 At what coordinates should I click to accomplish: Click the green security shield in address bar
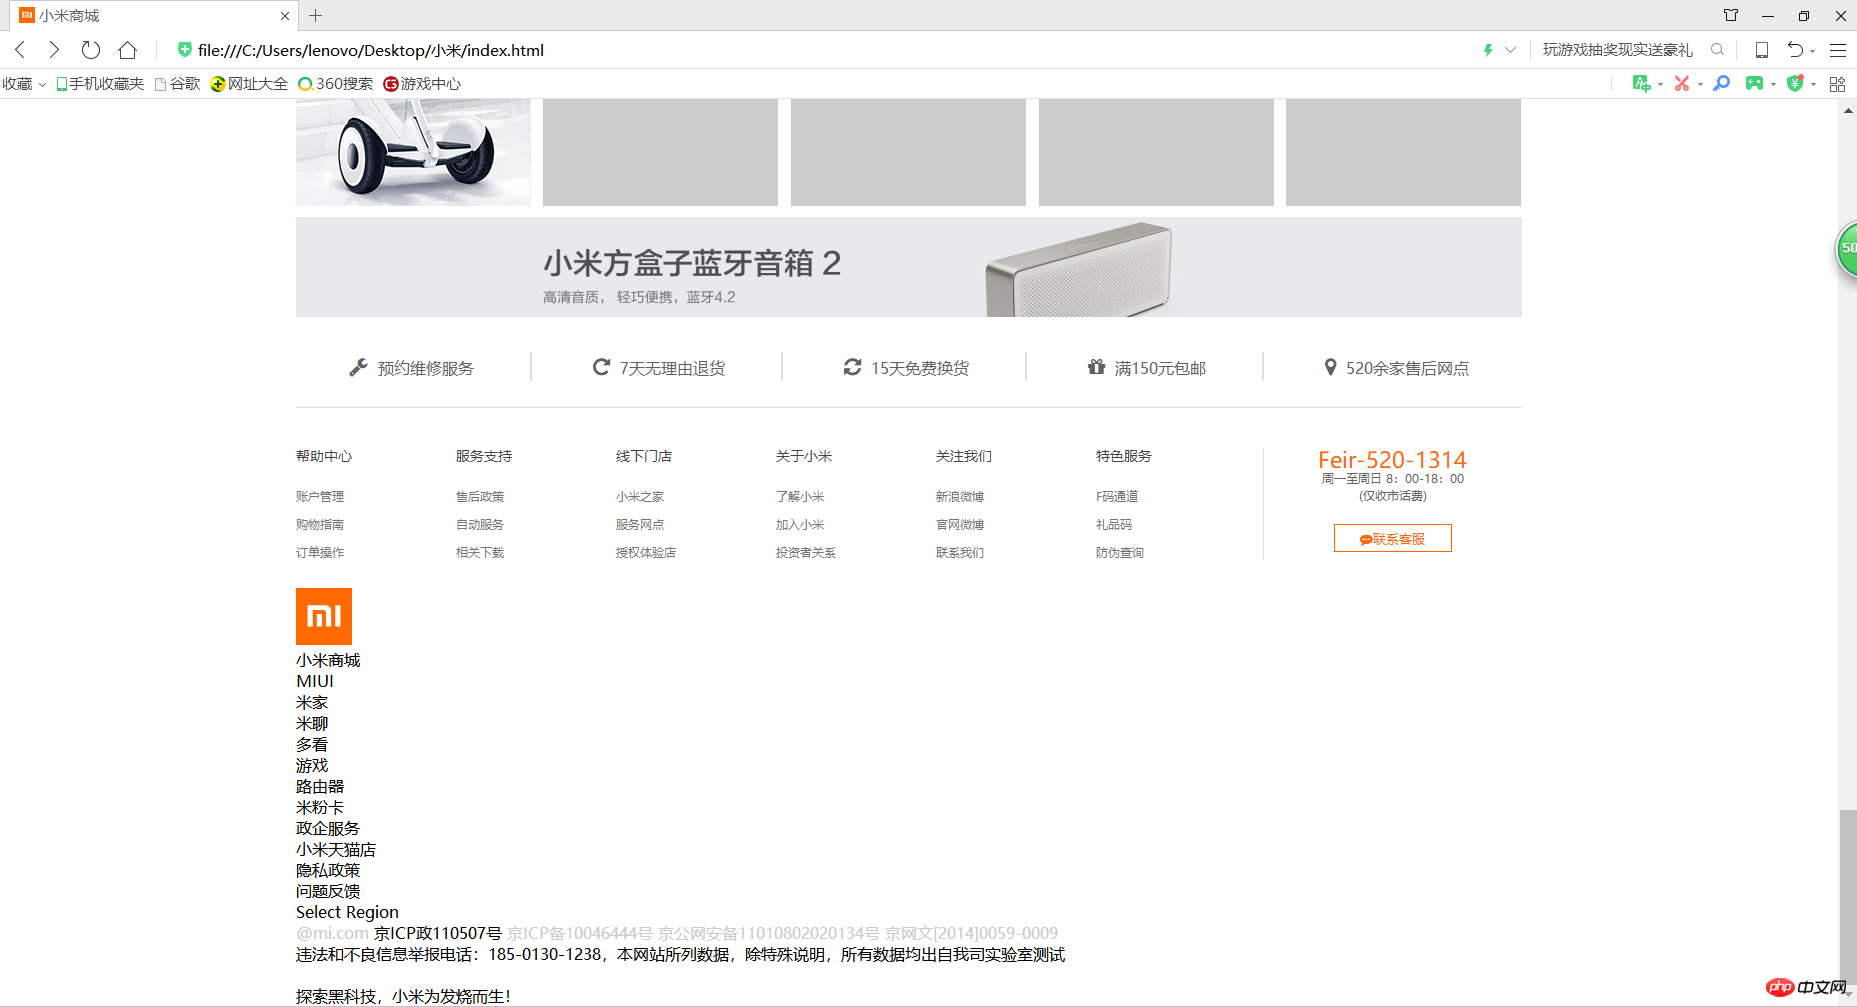point(184,50)
